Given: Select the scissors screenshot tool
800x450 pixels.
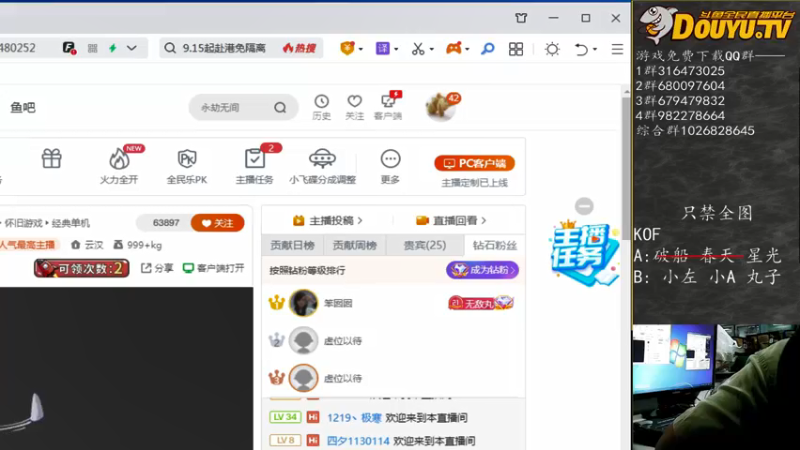Looking at the screenshot, I should [418, 48].
